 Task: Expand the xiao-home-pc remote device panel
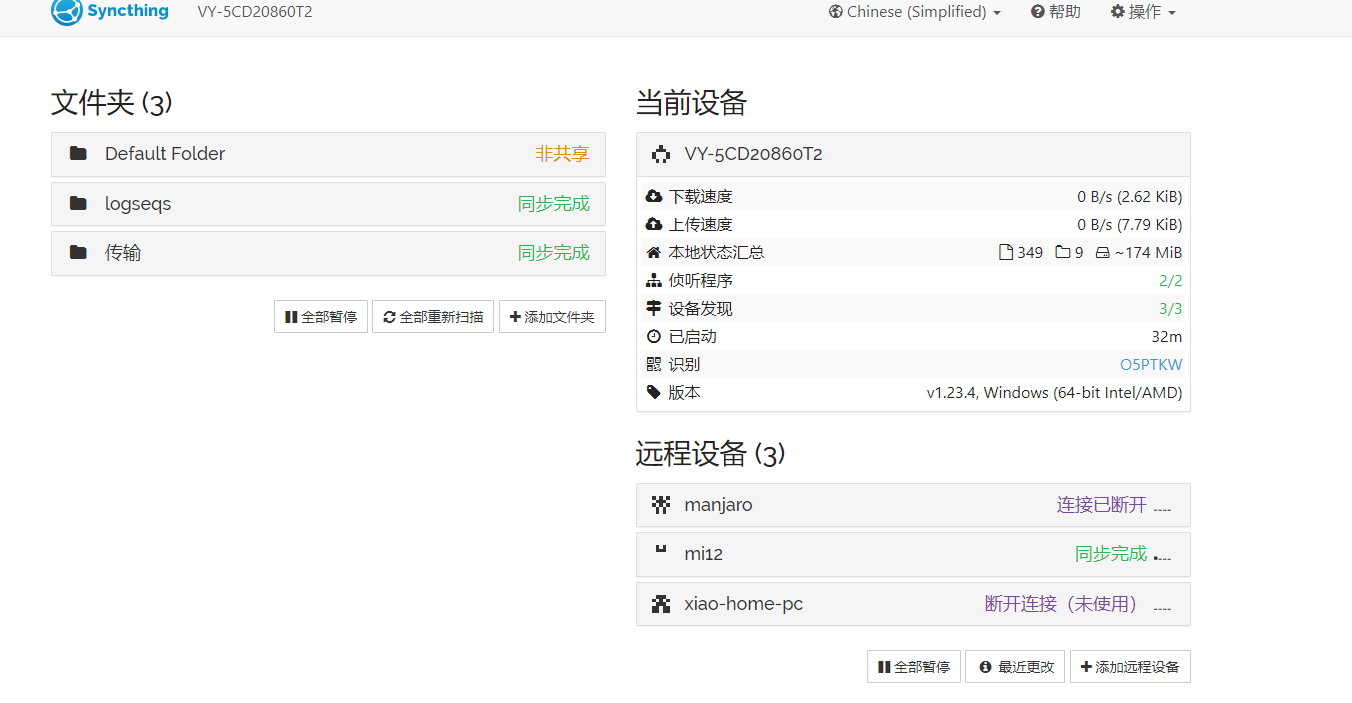(x=913, y=604)
